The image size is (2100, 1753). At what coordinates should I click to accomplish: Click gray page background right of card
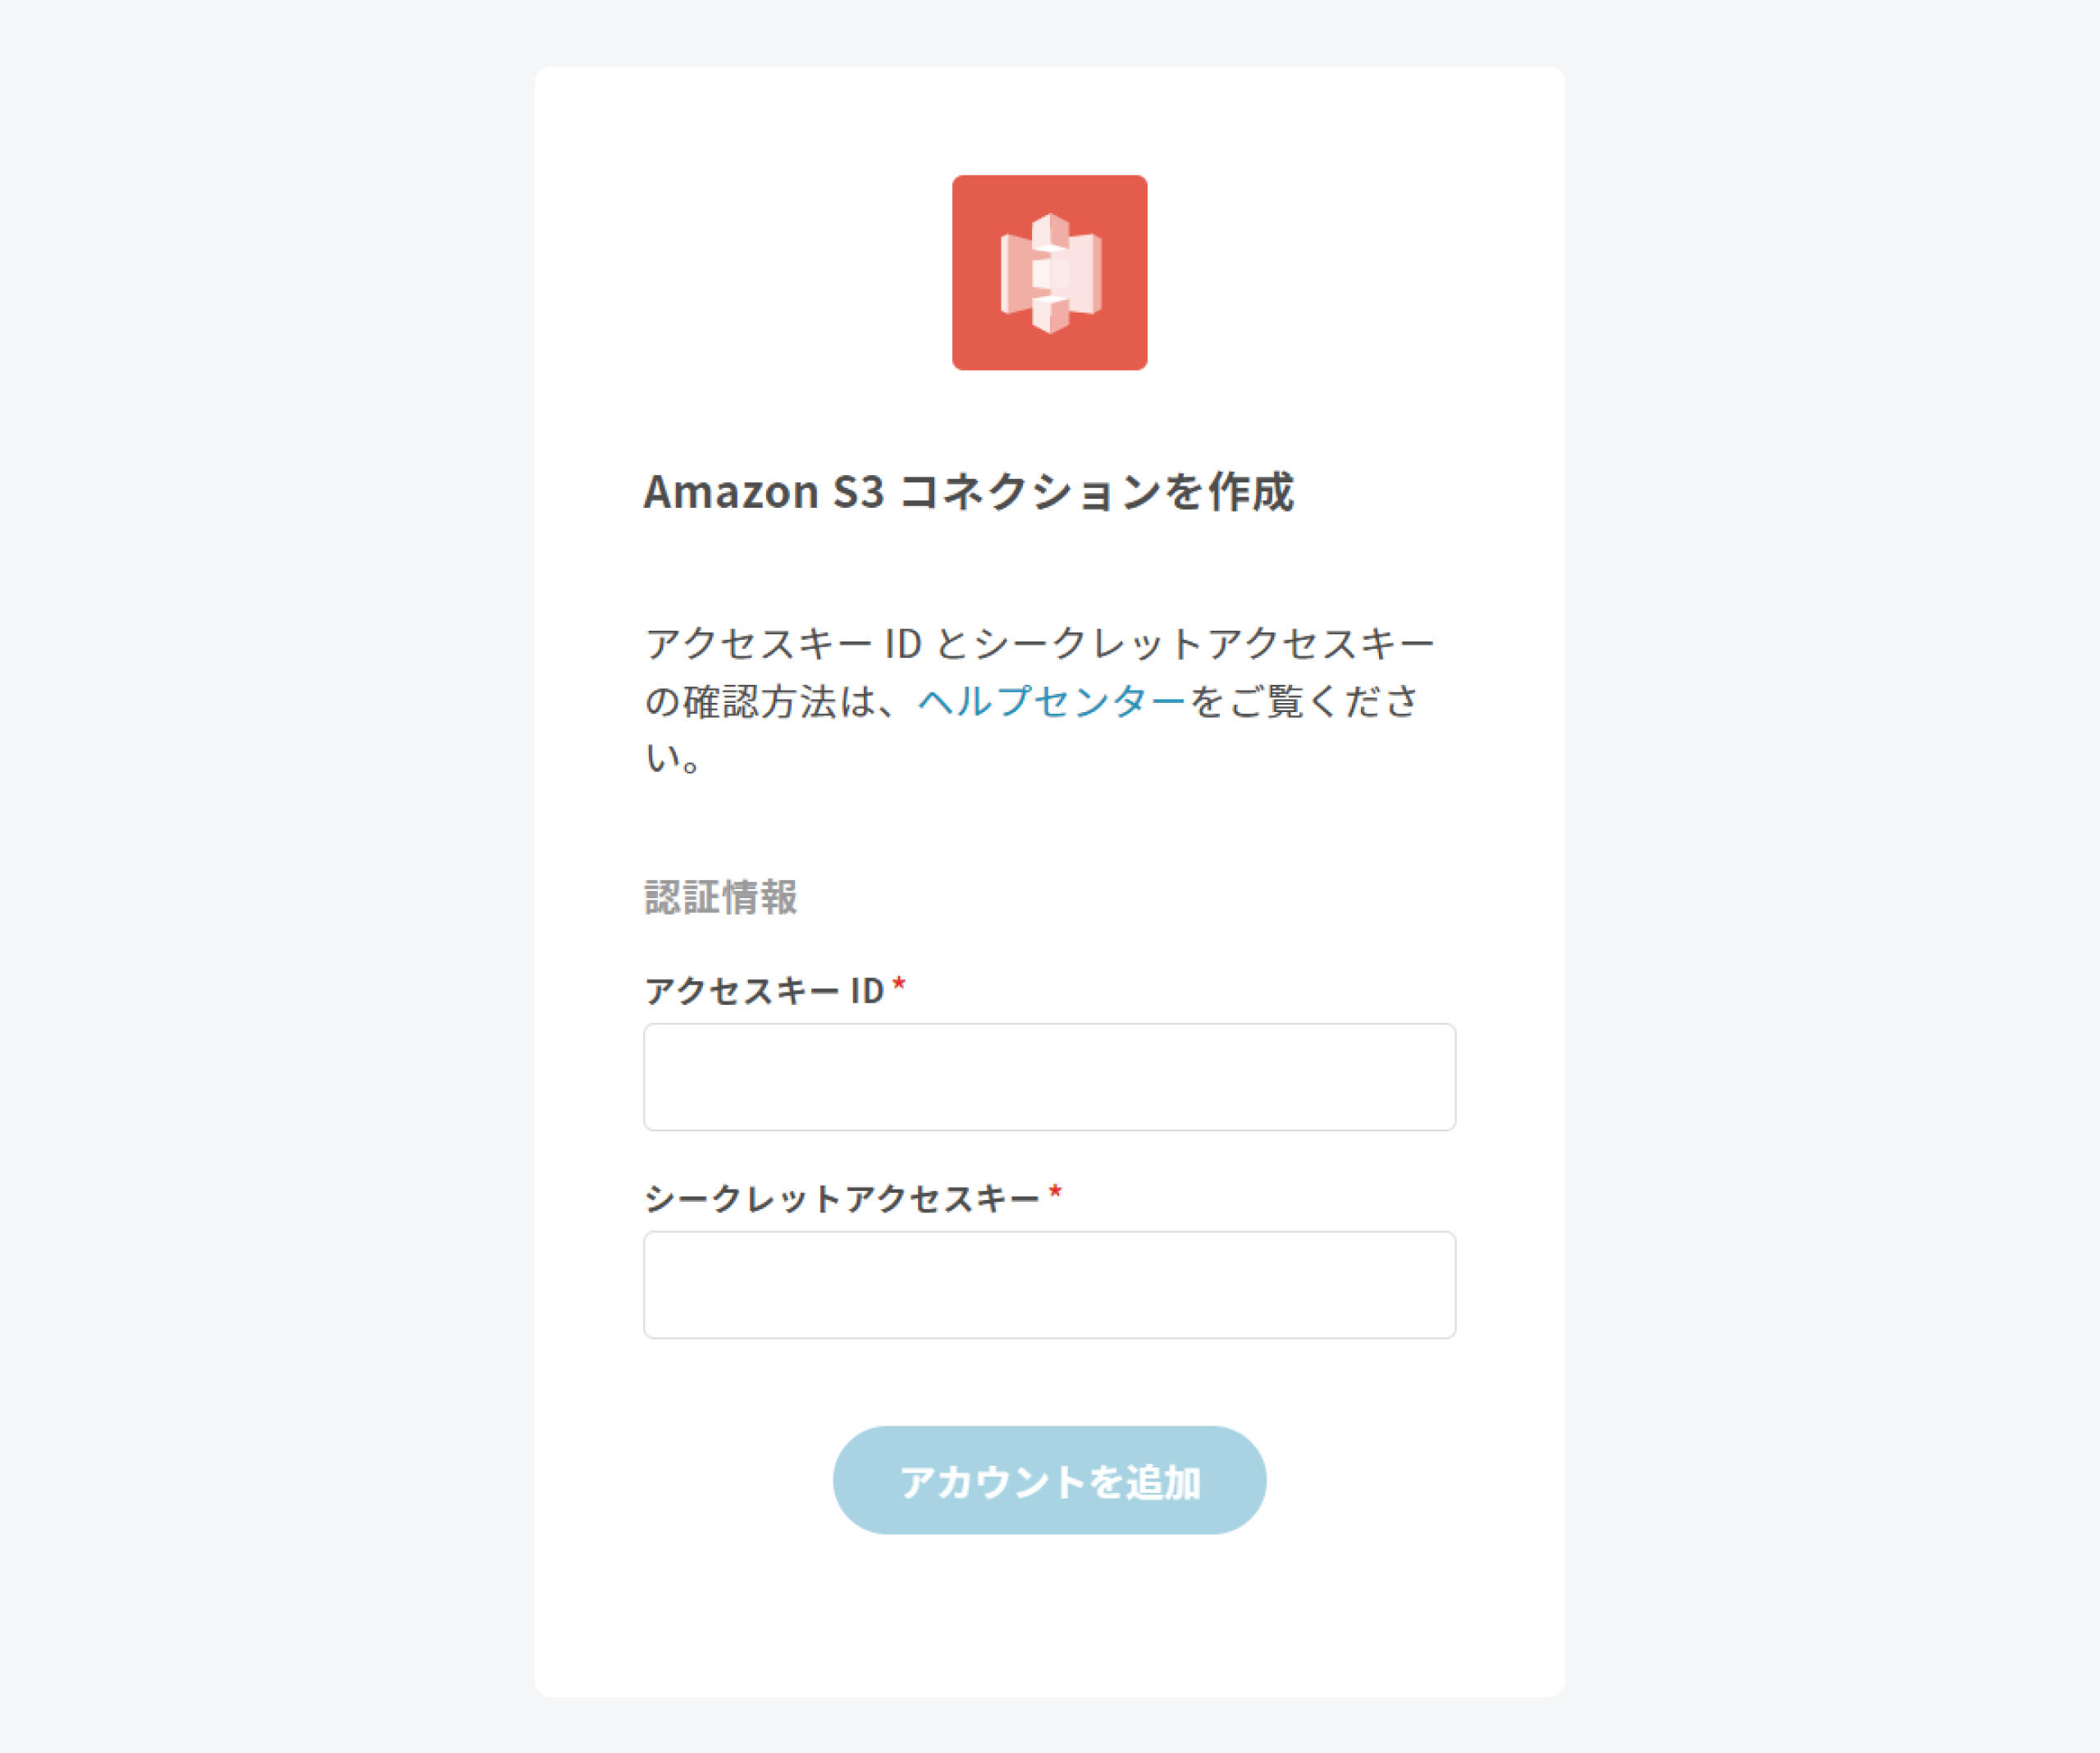pos(1832,876)
